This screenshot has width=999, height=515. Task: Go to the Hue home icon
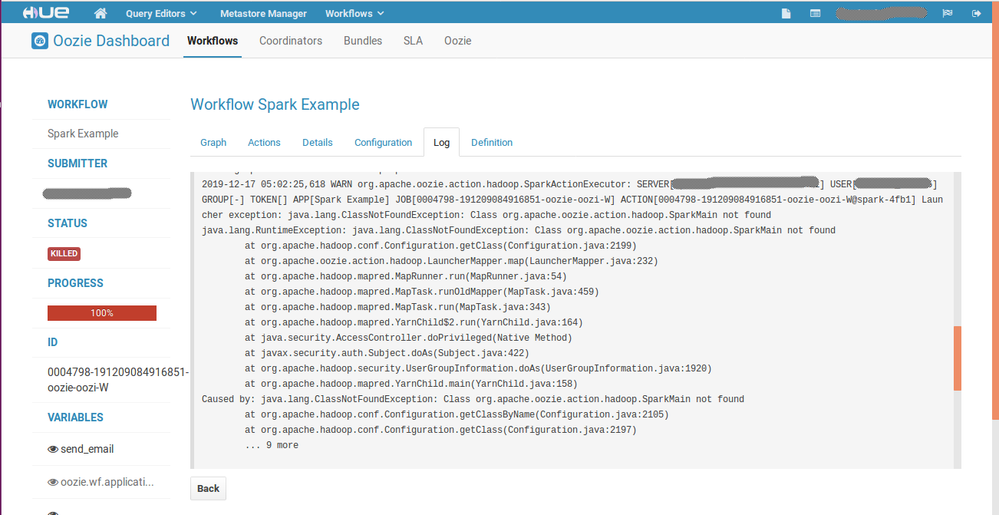99,13
